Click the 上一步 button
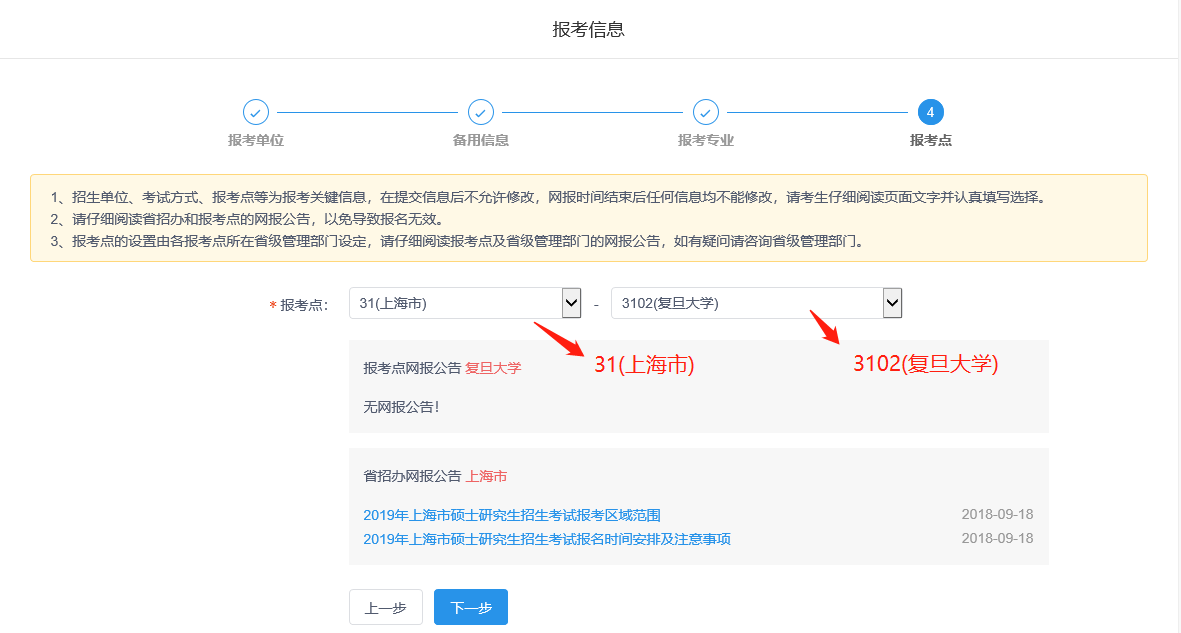 click(385, 608)
